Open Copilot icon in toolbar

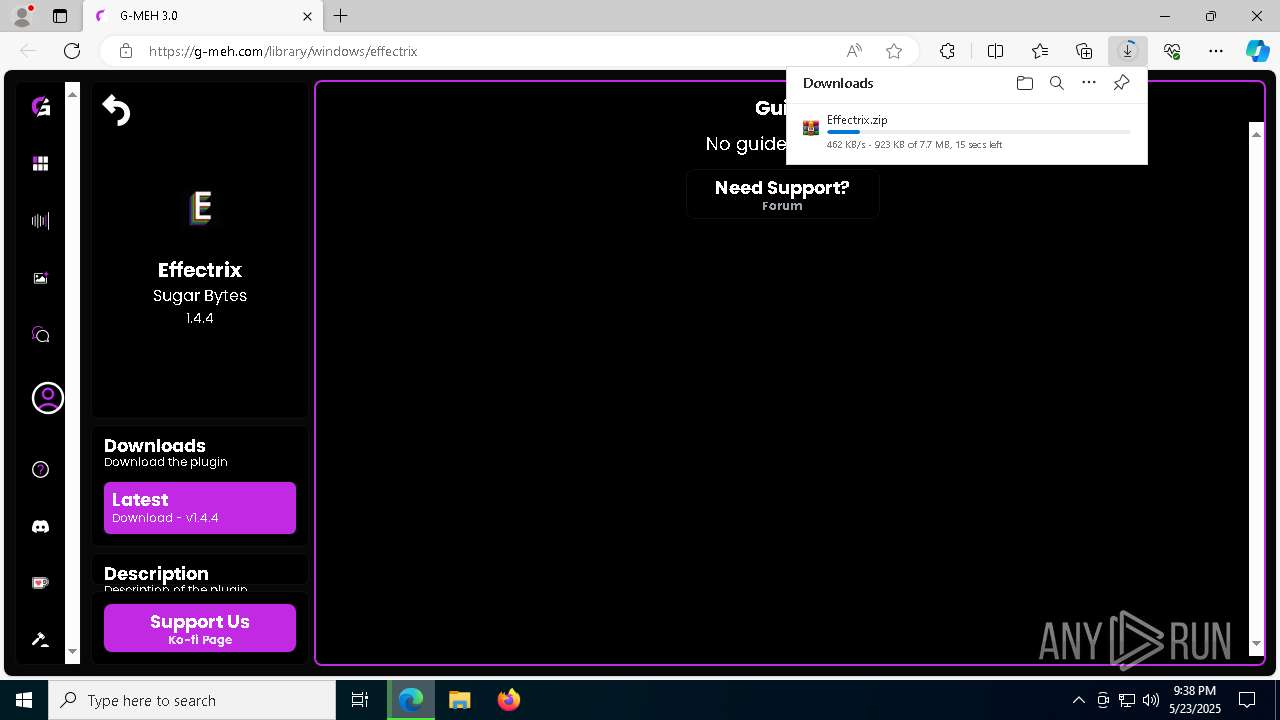pos(1257,51)
